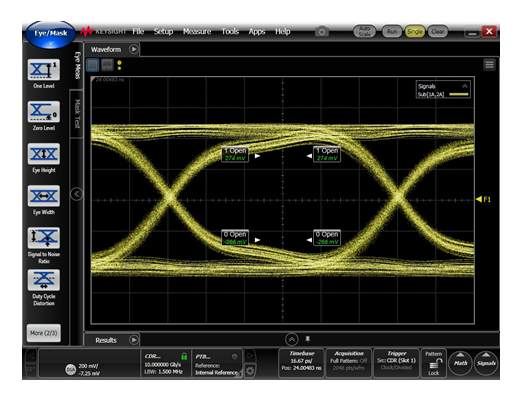Open the gear settings icon in bottom bar

[250, 371]
